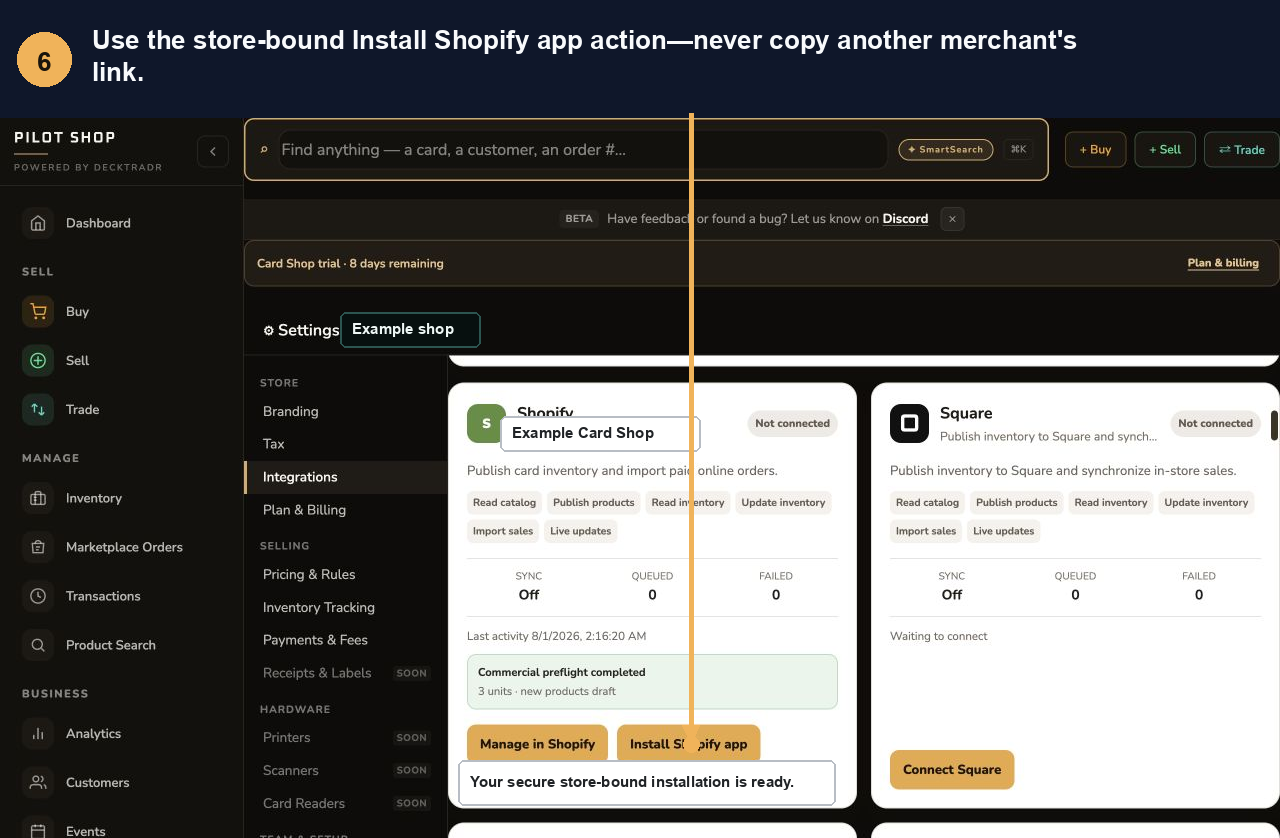Click the Last activity timestamp text
The image size is (1280, 838).
pos(556,636)
